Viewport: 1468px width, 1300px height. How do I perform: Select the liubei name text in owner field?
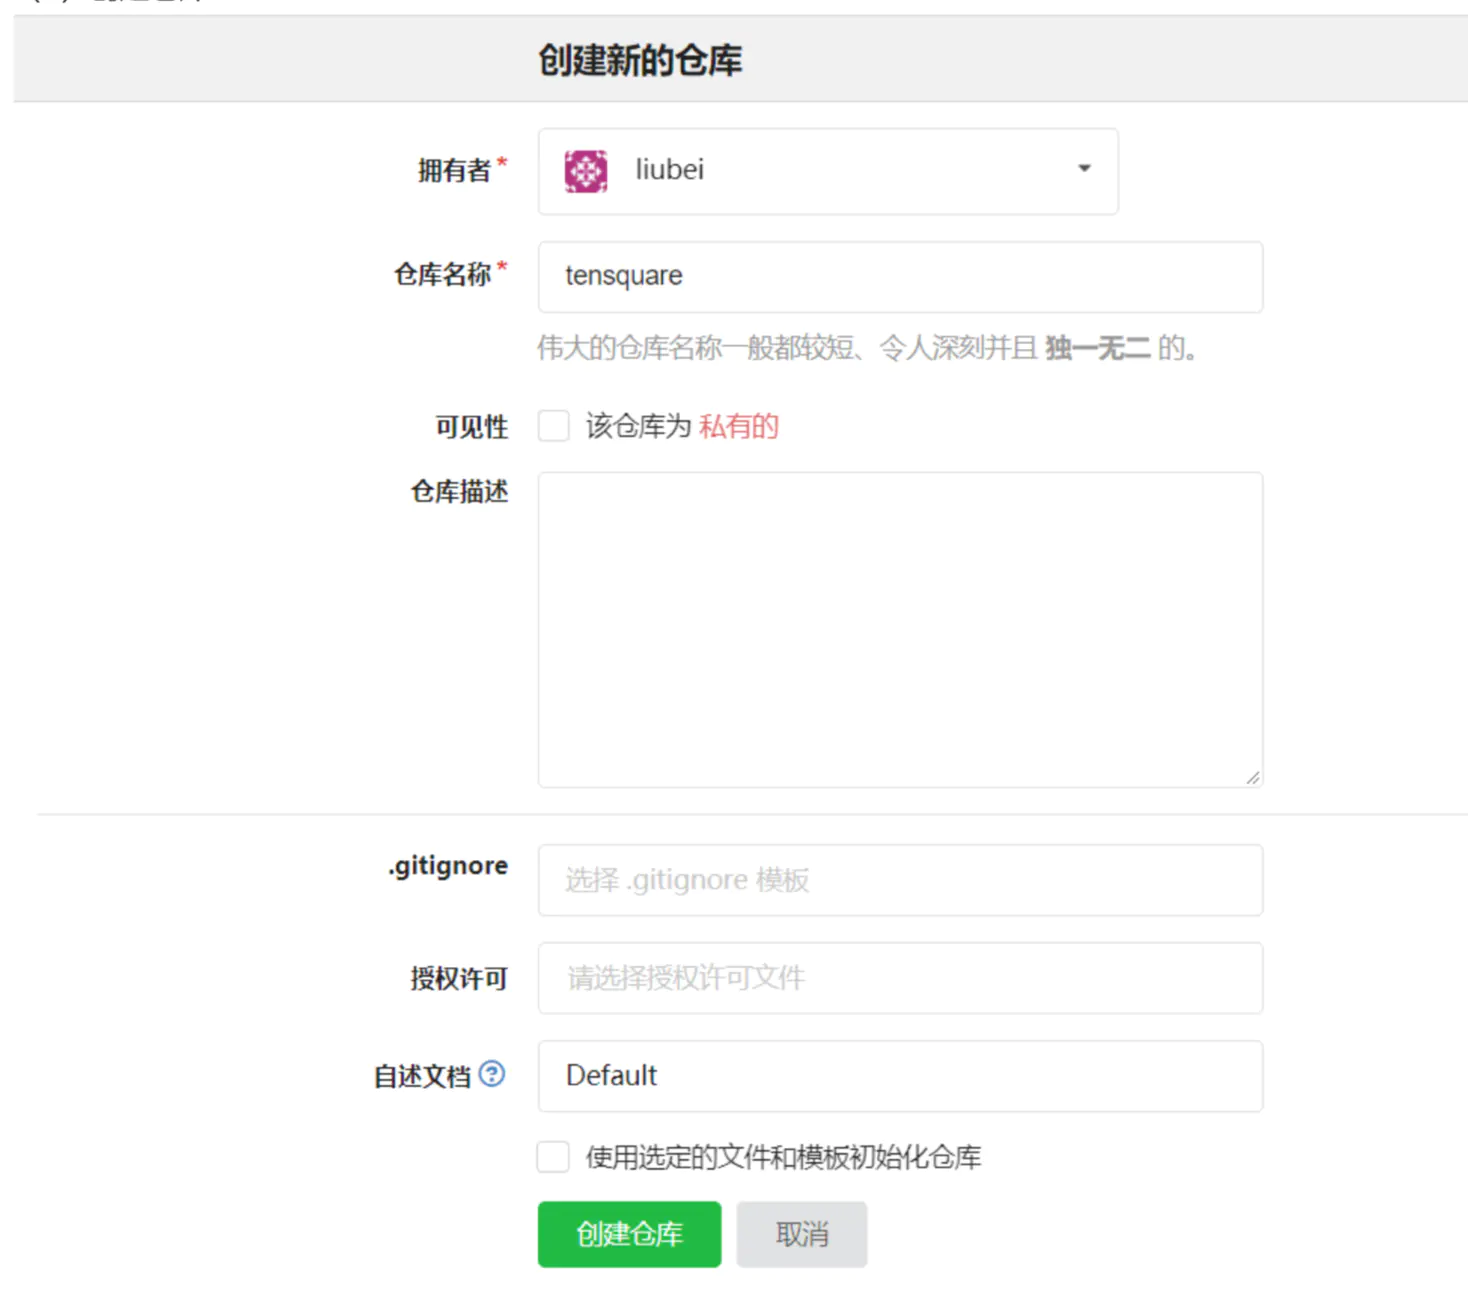tap(669, 169)
